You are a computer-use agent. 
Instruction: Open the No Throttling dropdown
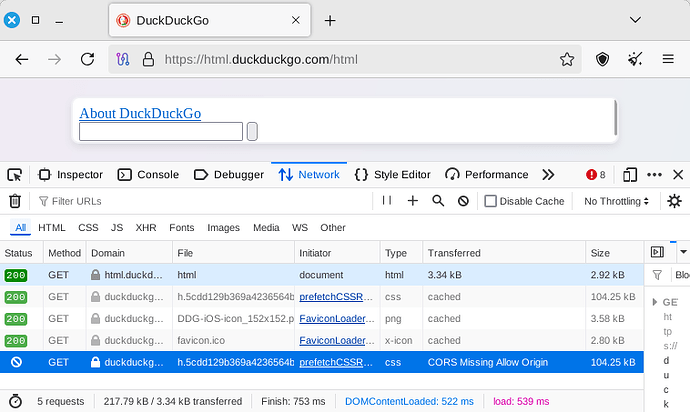617,201
